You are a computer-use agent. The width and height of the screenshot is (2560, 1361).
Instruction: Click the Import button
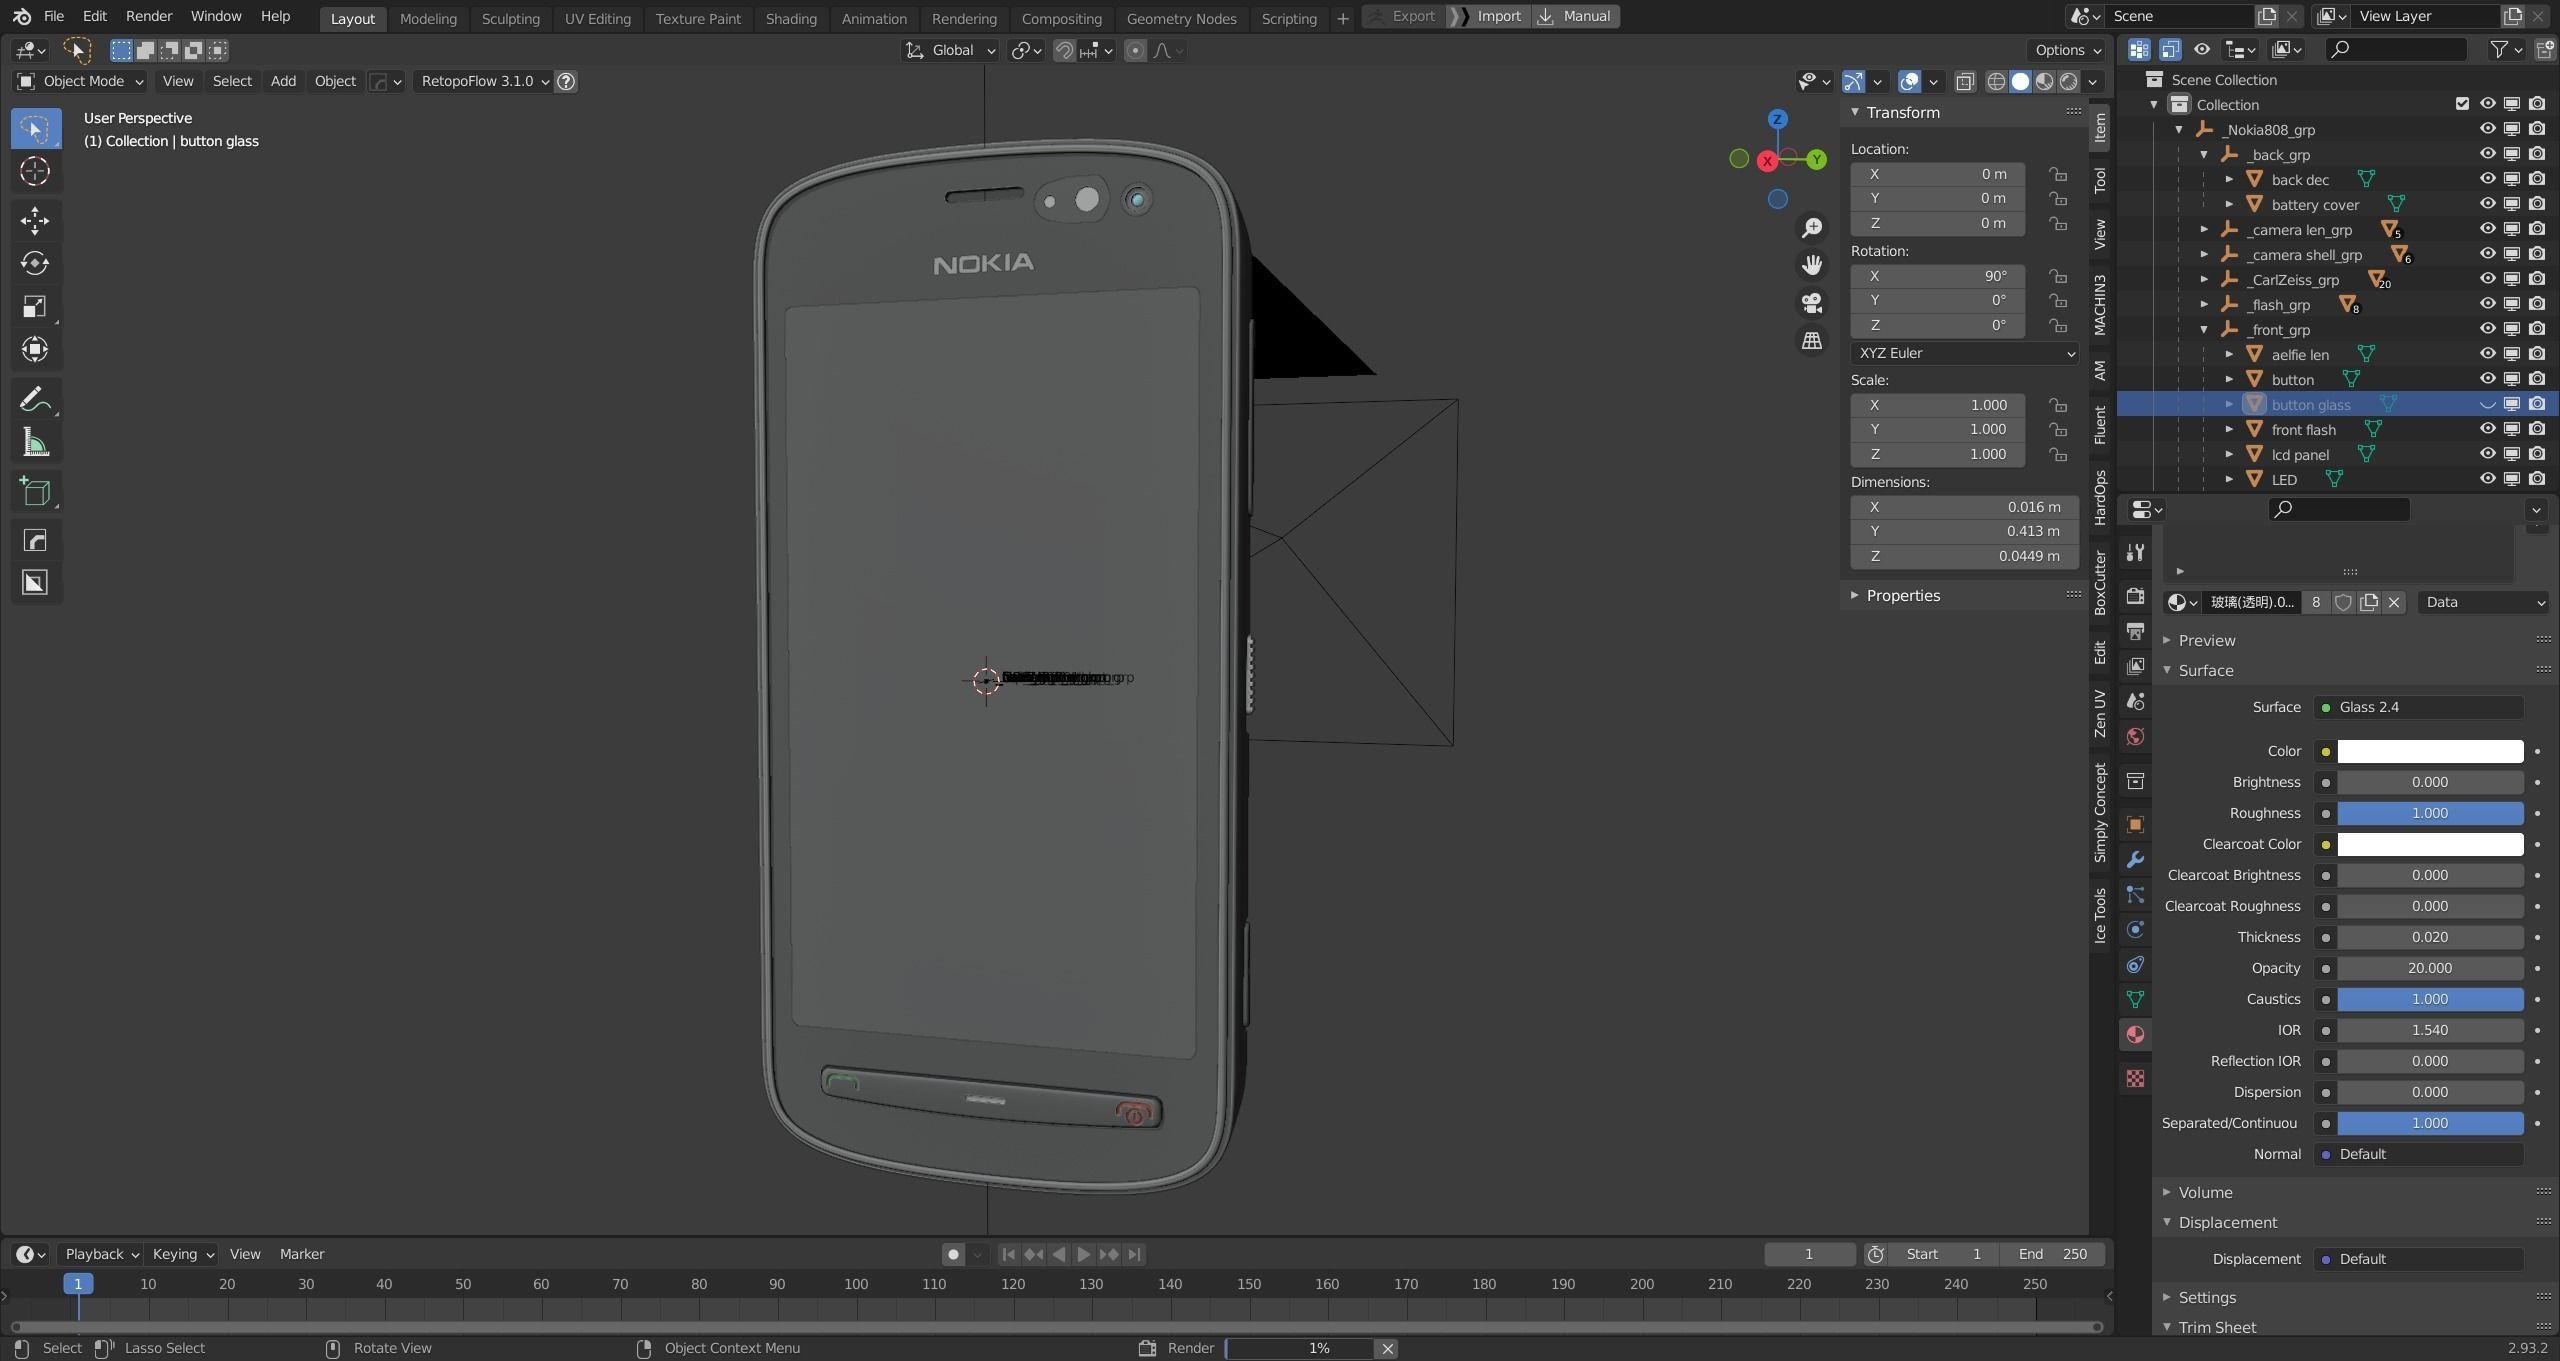pyautogui.click(x=1488, y=17)
